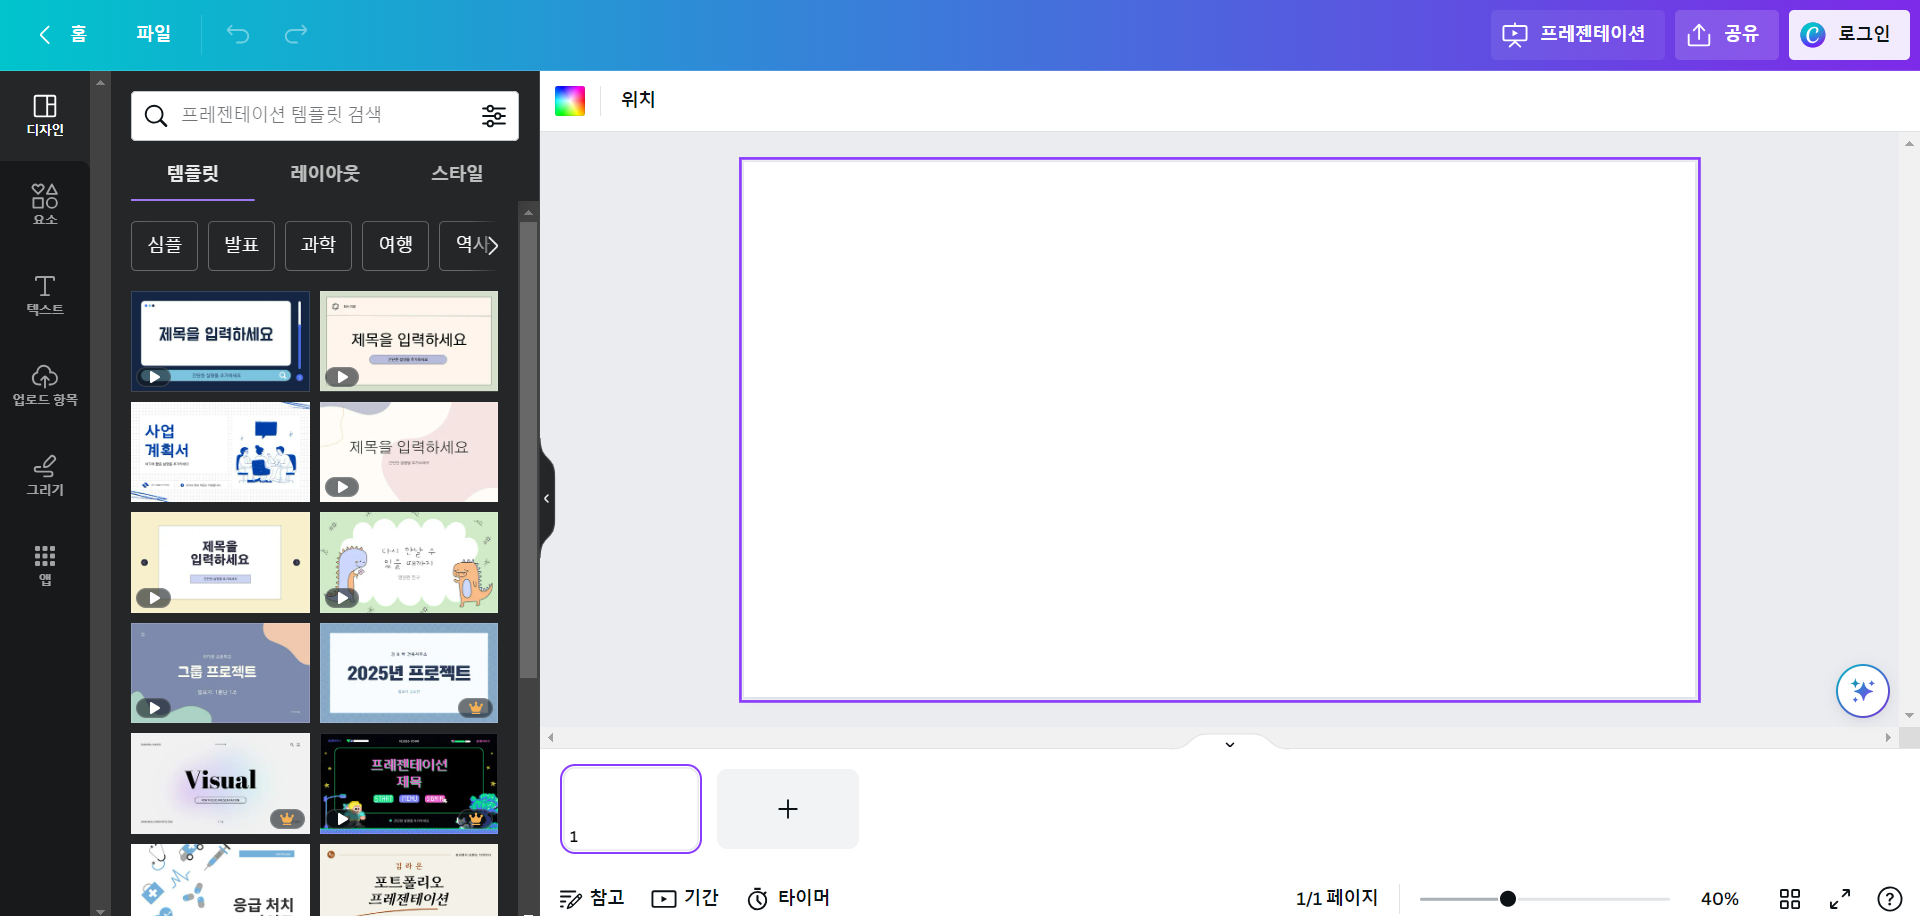Collapse the templates side panel chevron
This screenshot has width=1920, height=916.
tap(546, 498)
